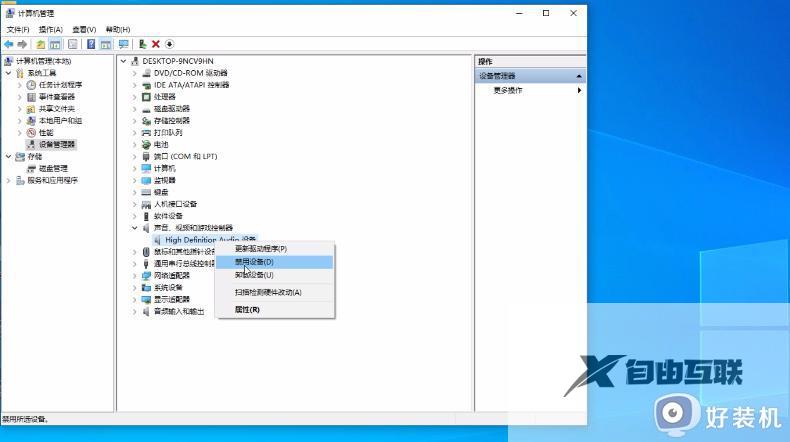Open the 文件(F) menu
Image resolution: width=790 pixels, height=442 pixels.
point(18,29)
